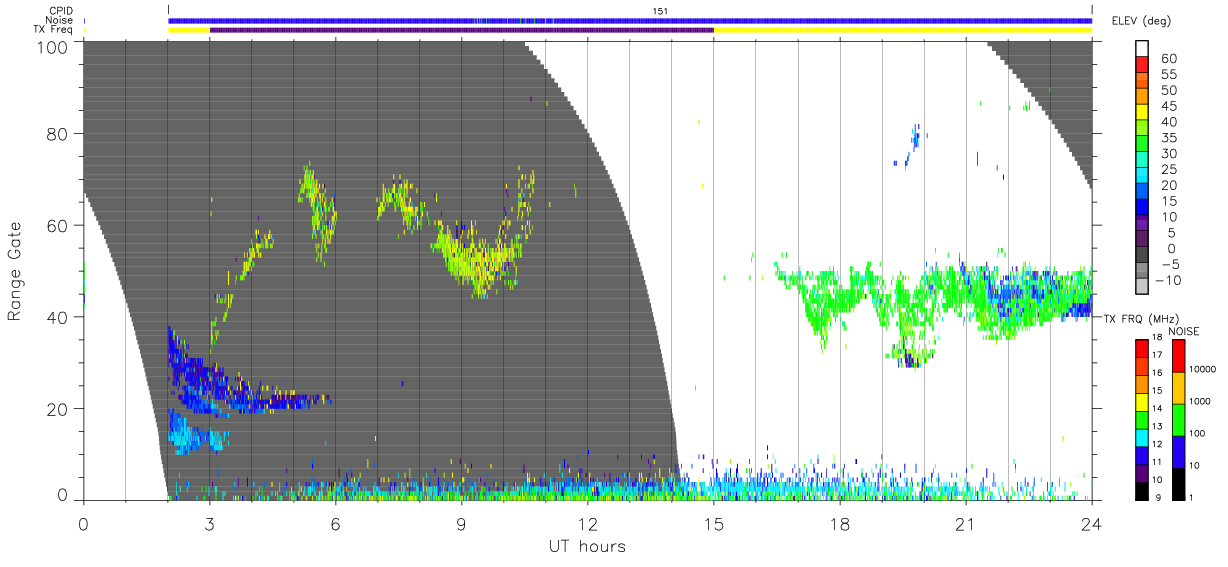Click the 20 tick on Range Gate axis
The width and height of the screenshot is (1228, 567).
(58, 409)
